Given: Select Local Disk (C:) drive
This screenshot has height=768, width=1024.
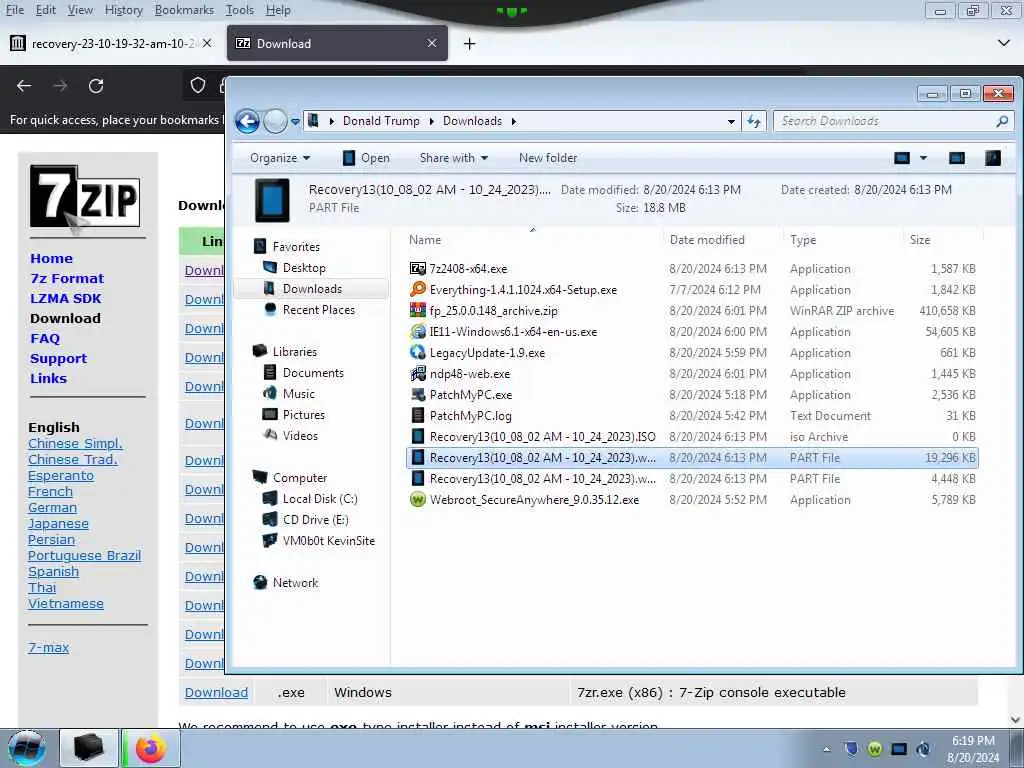Looking at the screenshot, I should (x=320, y=498).
